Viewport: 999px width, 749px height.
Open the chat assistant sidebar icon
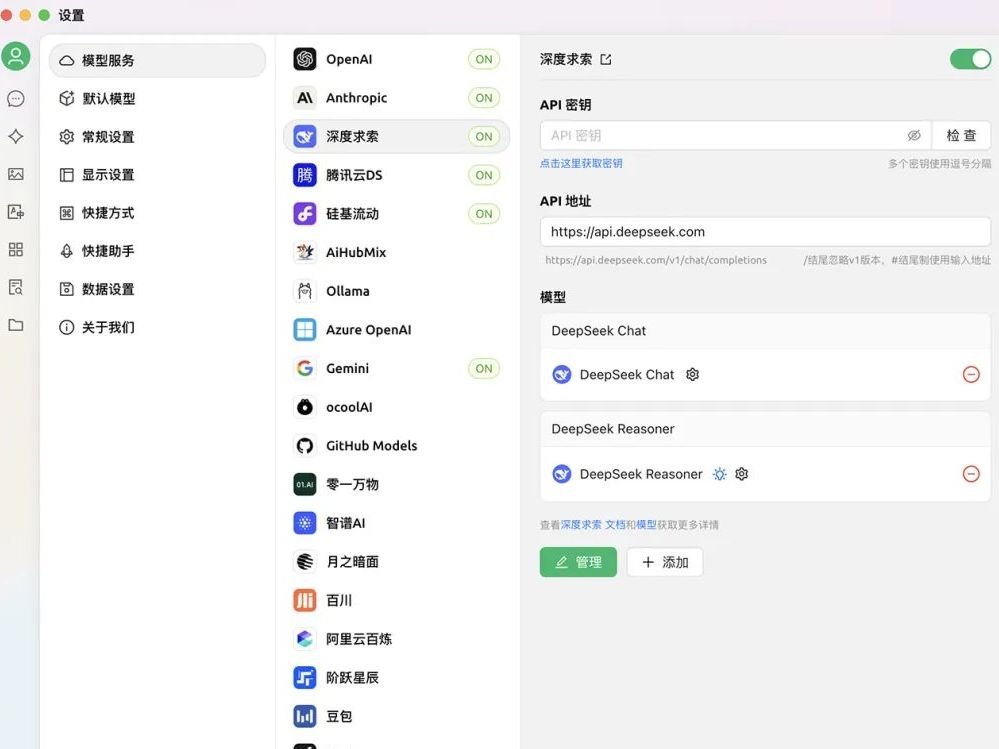click(16, 99)
